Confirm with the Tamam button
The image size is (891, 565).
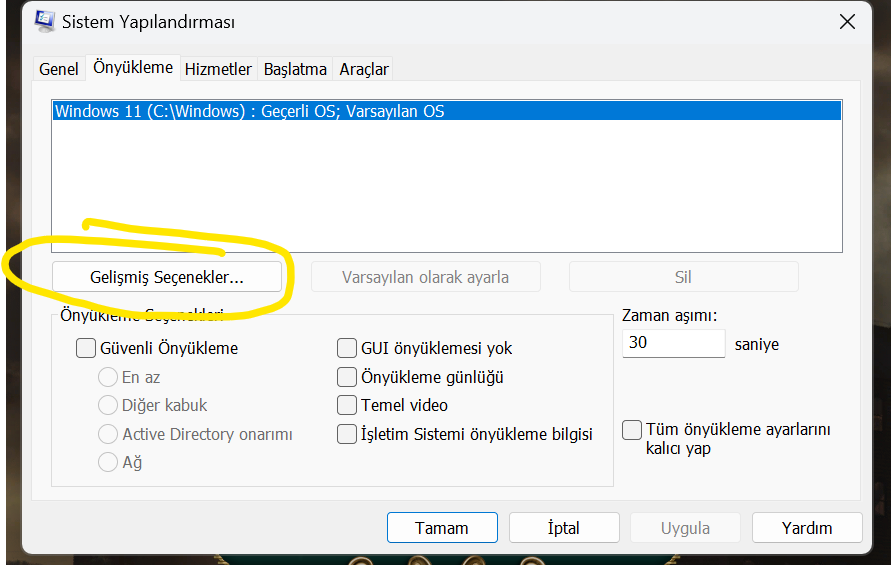coord(442,527)
